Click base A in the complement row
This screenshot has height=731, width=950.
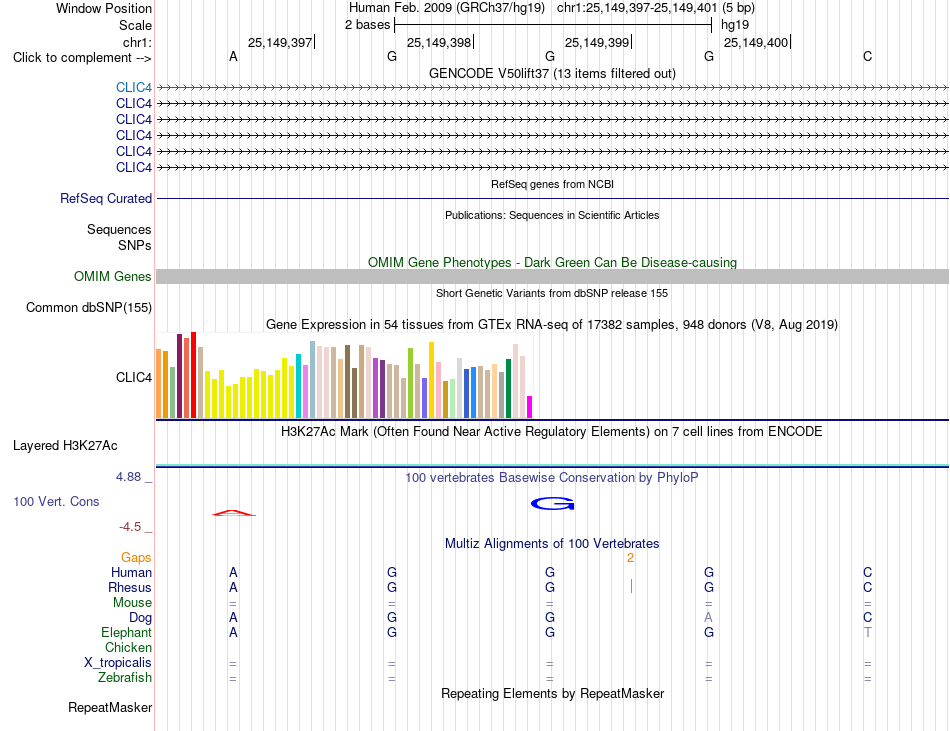click(233, 56)
